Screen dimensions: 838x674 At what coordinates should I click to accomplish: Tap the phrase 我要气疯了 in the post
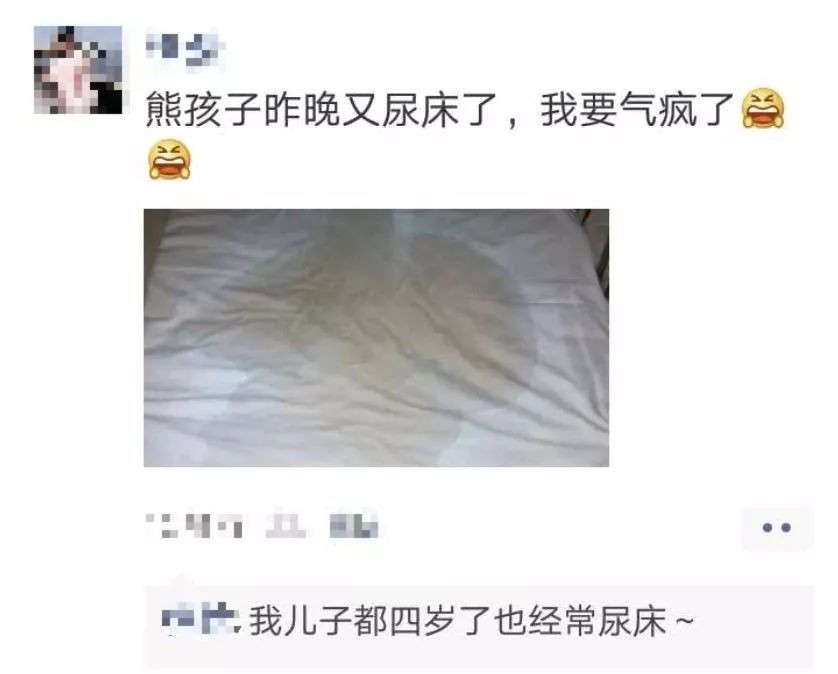coord(636,110)
